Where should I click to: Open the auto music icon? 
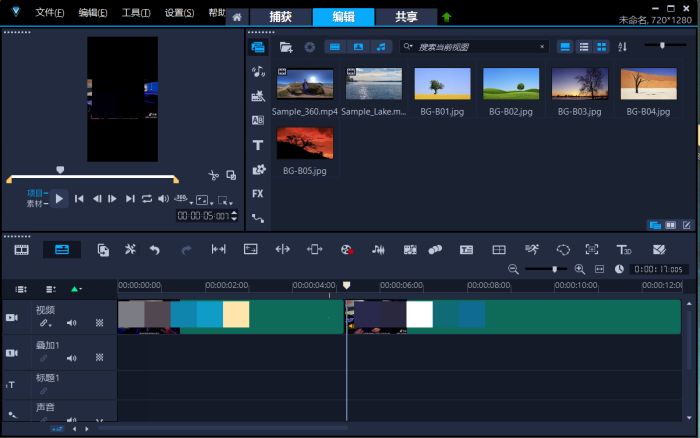coord(410,250)
